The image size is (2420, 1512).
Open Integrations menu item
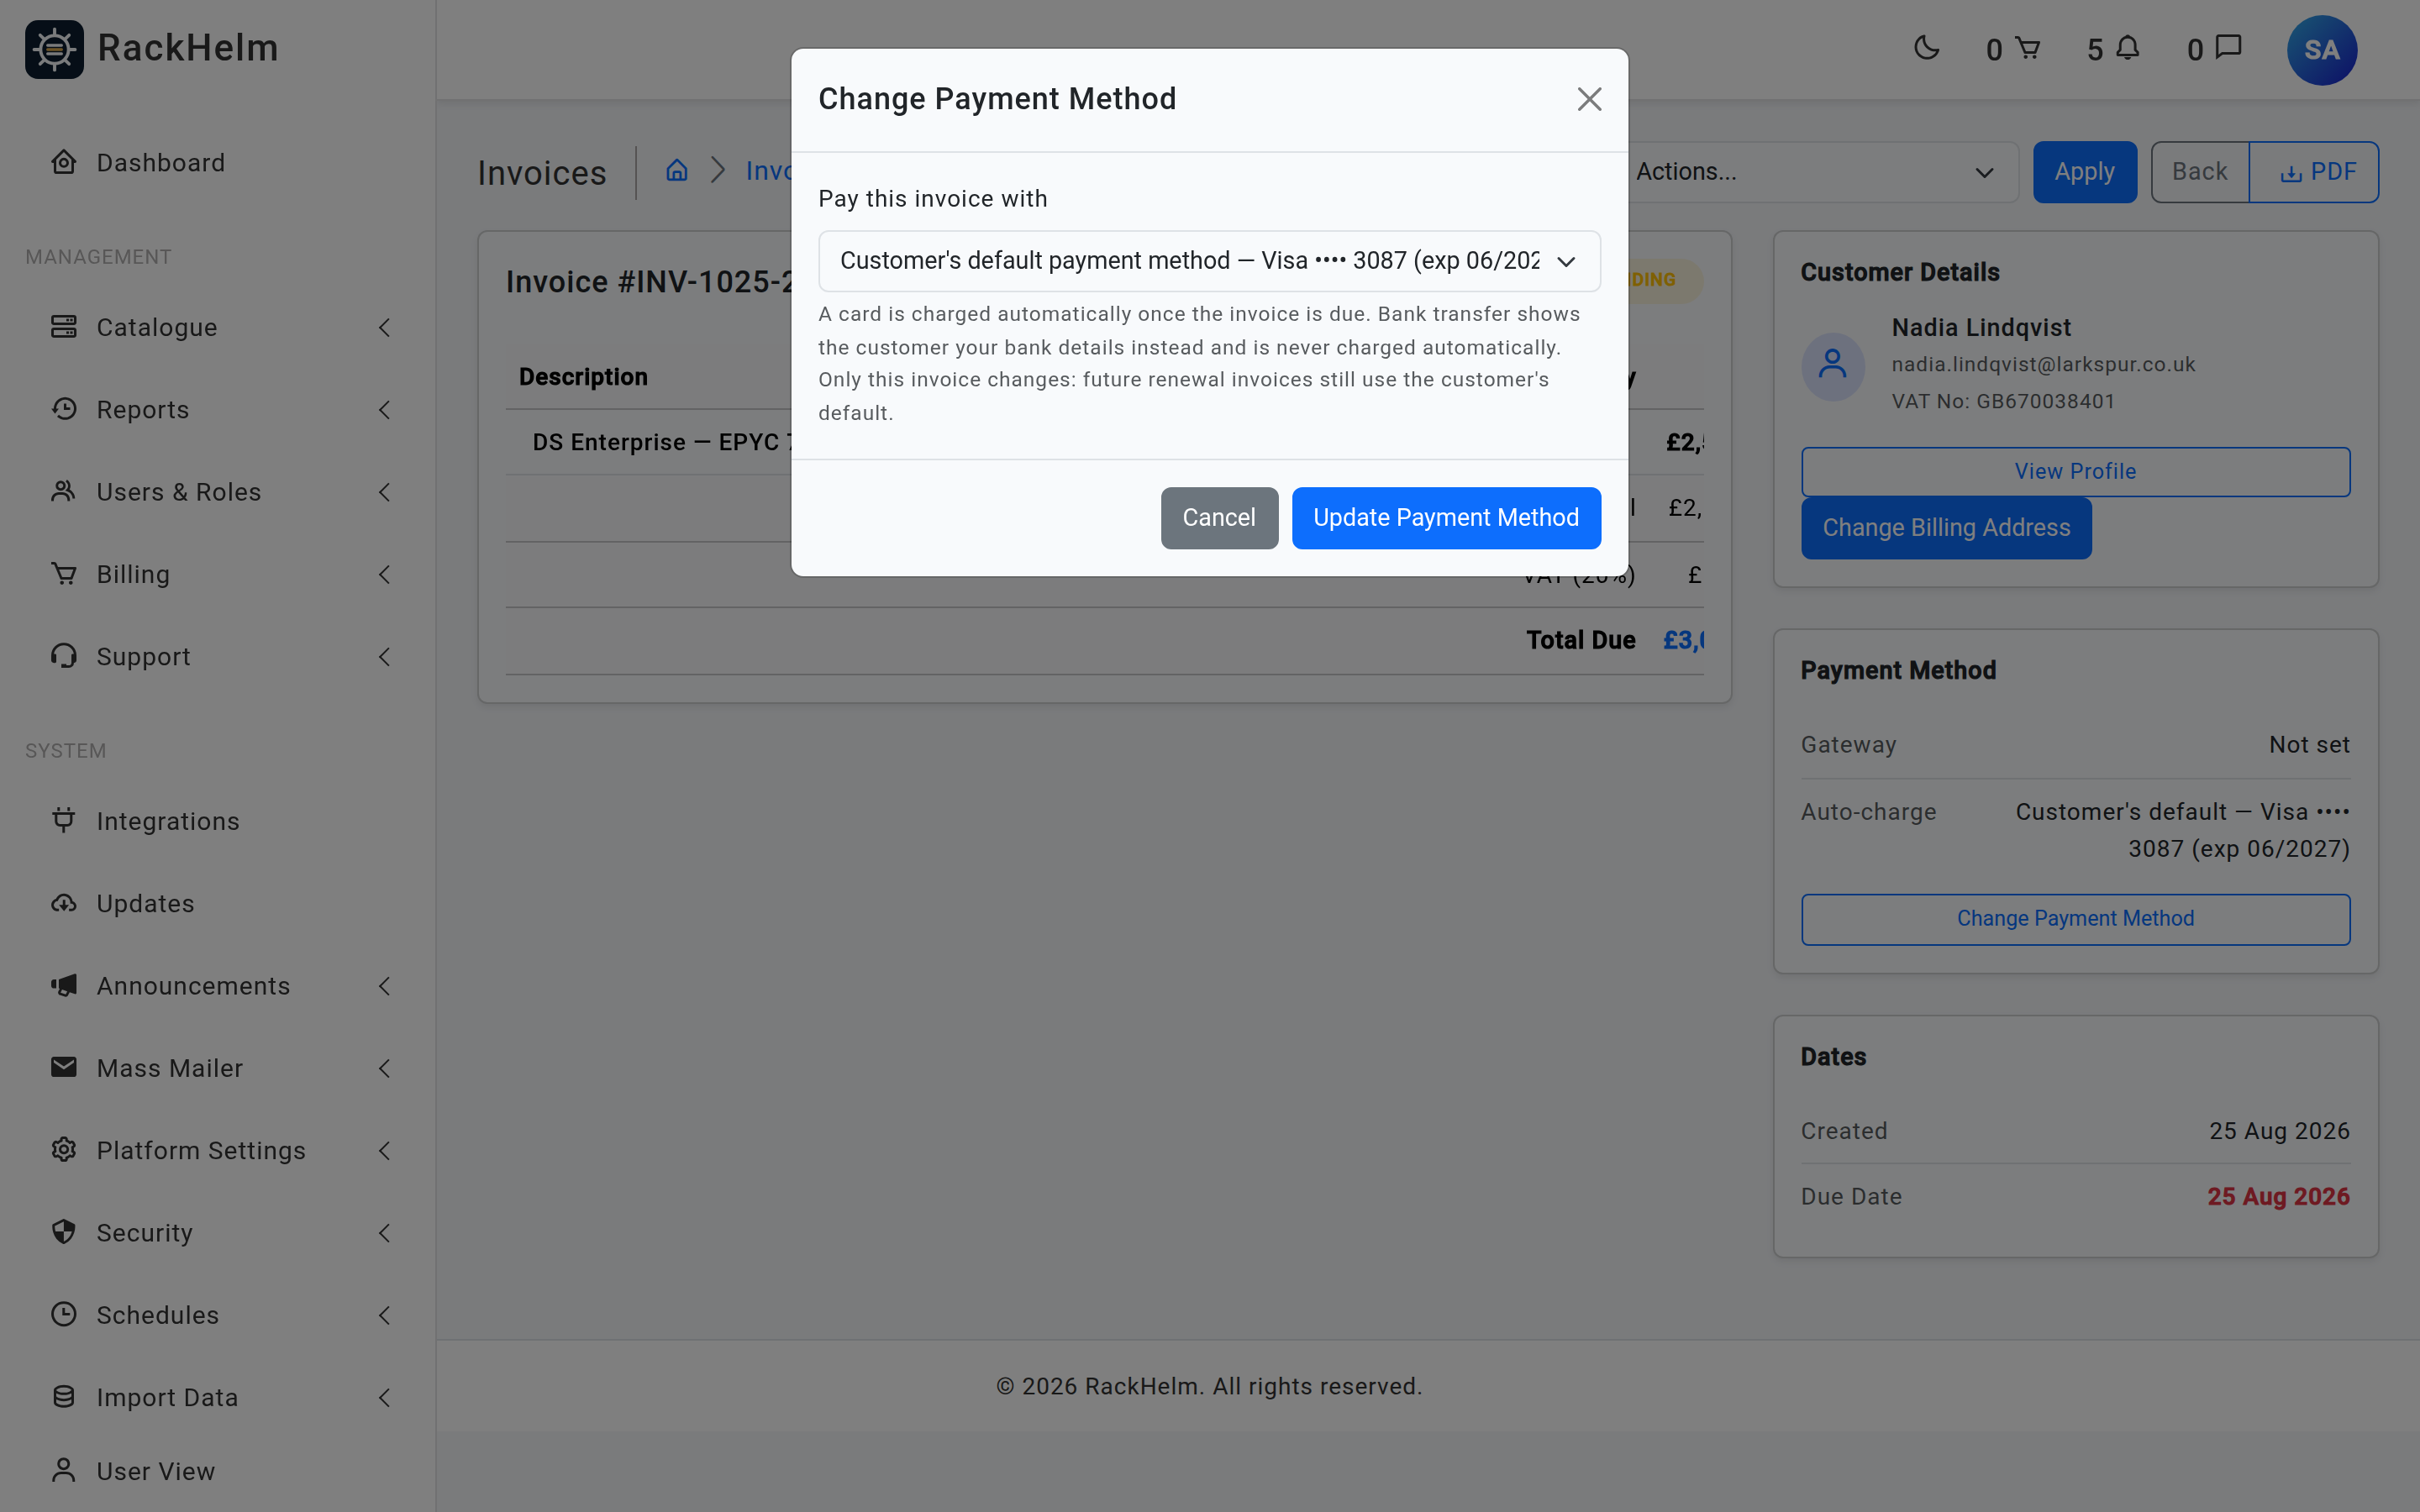tap(218, 821)
